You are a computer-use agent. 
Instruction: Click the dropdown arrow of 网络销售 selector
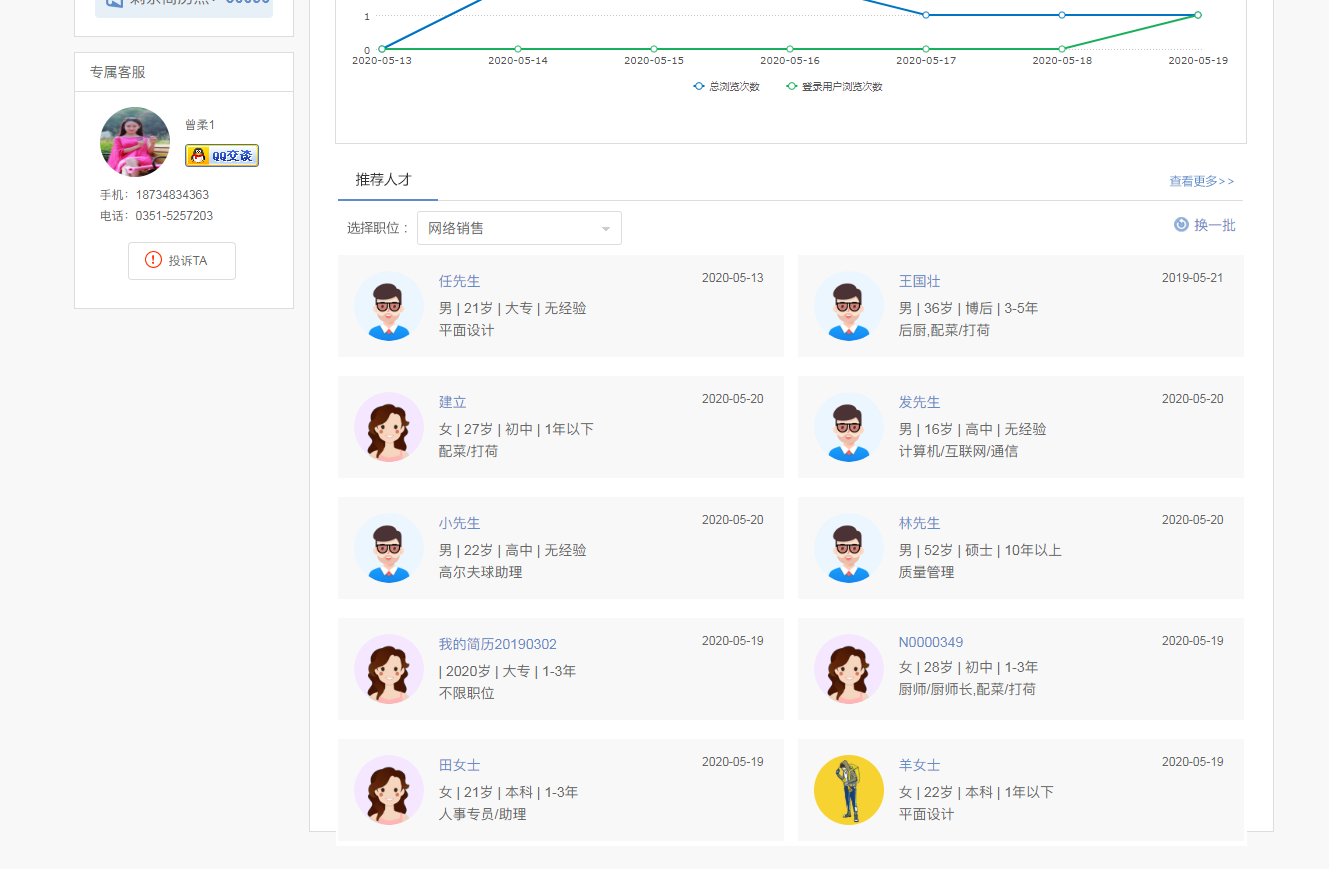pyautogui.click(x=605, y=229)
